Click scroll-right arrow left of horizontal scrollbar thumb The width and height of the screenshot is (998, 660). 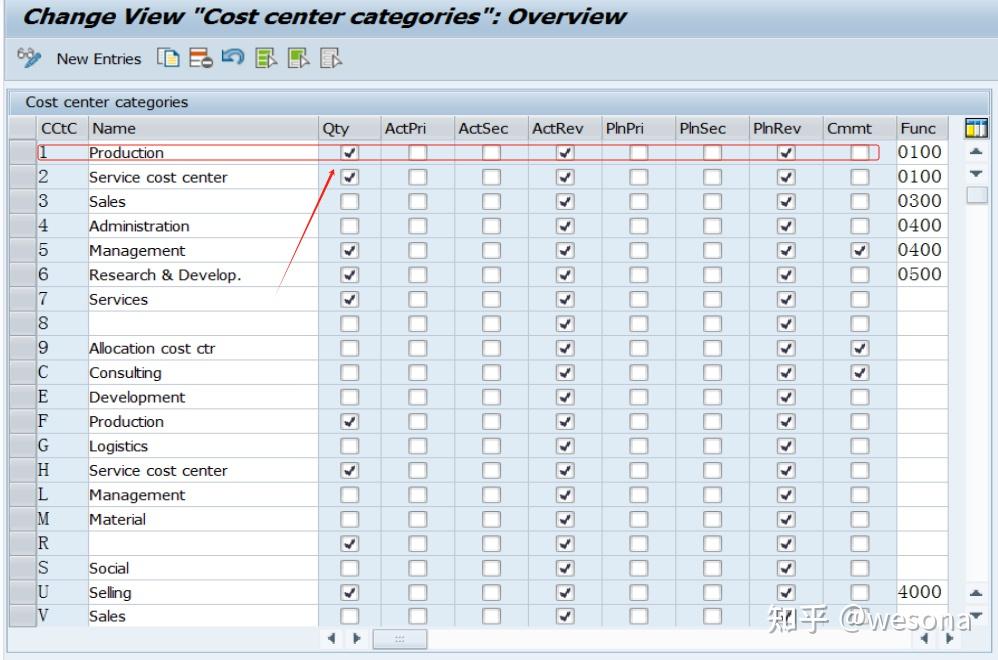click(356, 638)
